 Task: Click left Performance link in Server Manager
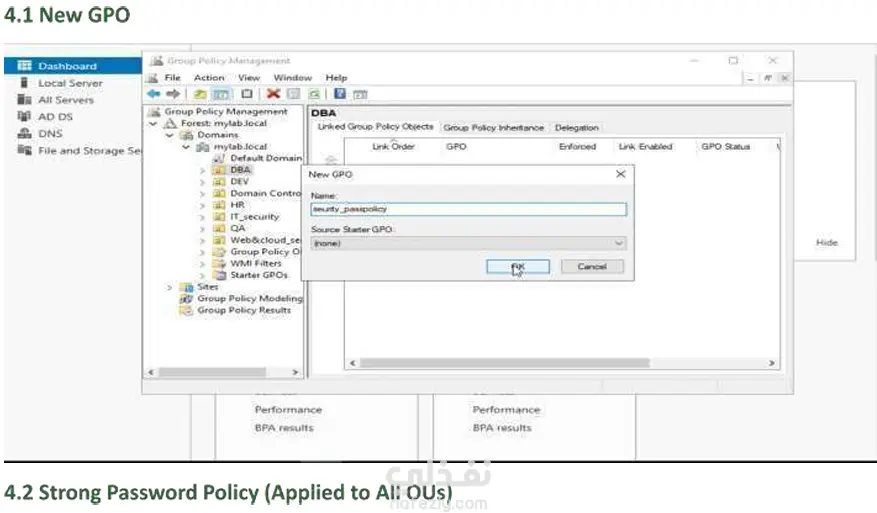click(x=288, y=410)
